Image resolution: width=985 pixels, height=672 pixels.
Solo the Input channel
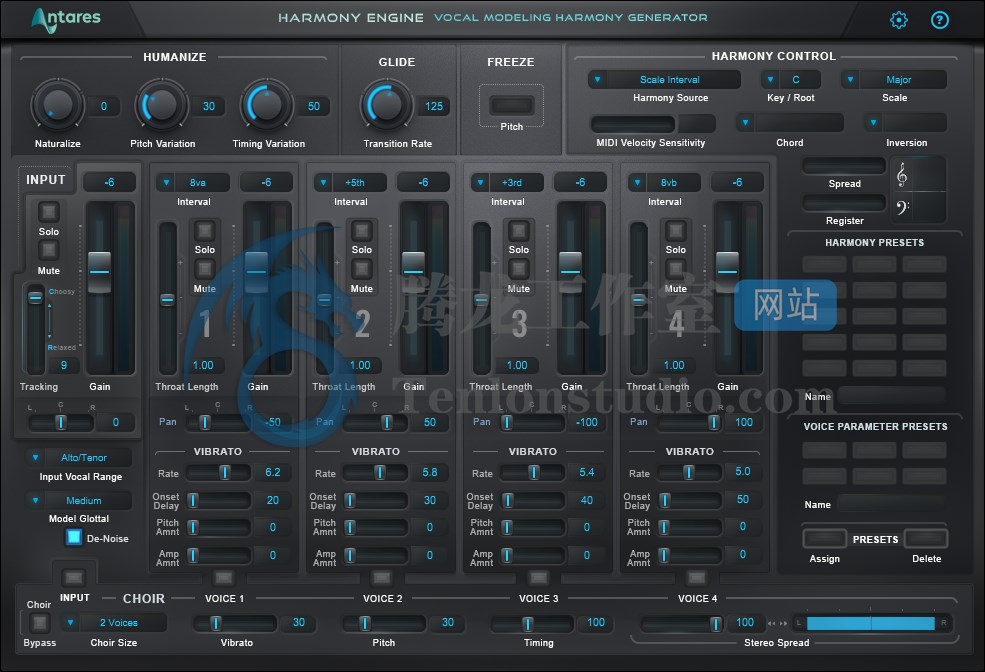[48, 212]
